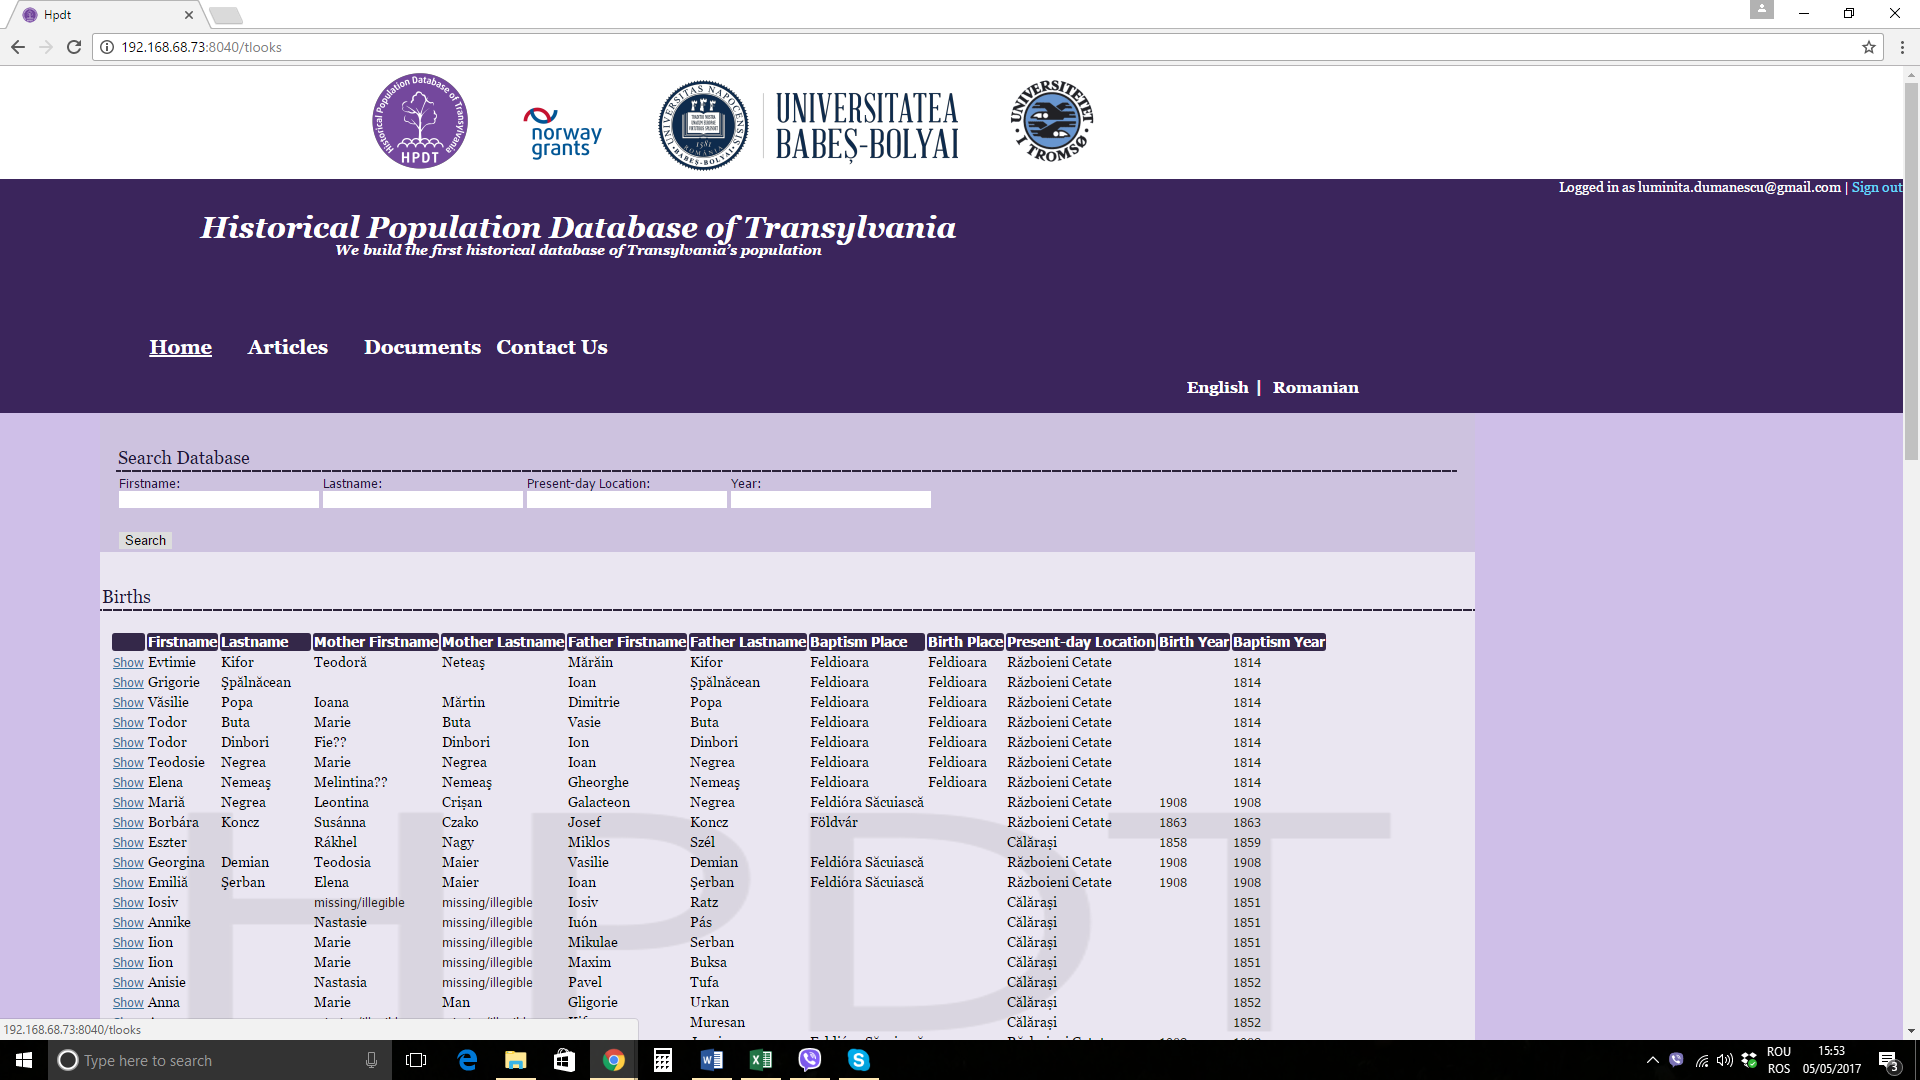
Task: Click the Search button
Action: [145, 540]
